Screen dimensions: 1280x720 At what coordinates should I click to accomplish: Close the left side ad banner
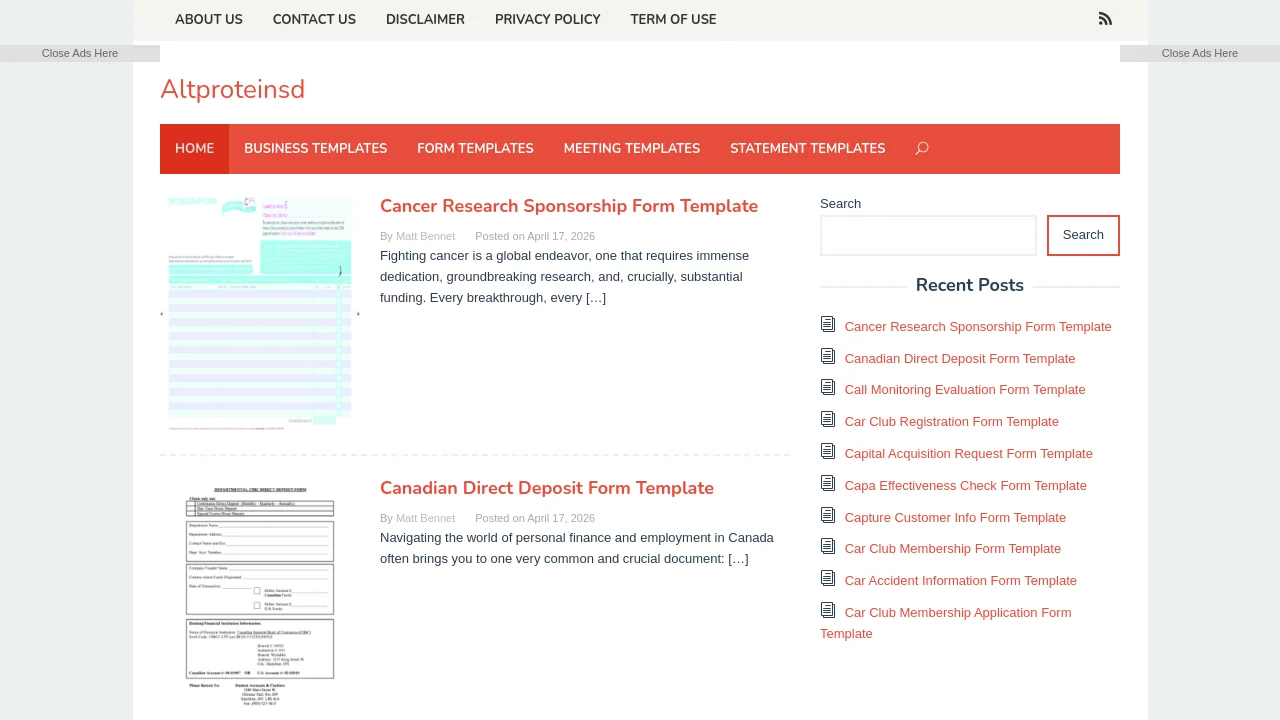(80, 53)
